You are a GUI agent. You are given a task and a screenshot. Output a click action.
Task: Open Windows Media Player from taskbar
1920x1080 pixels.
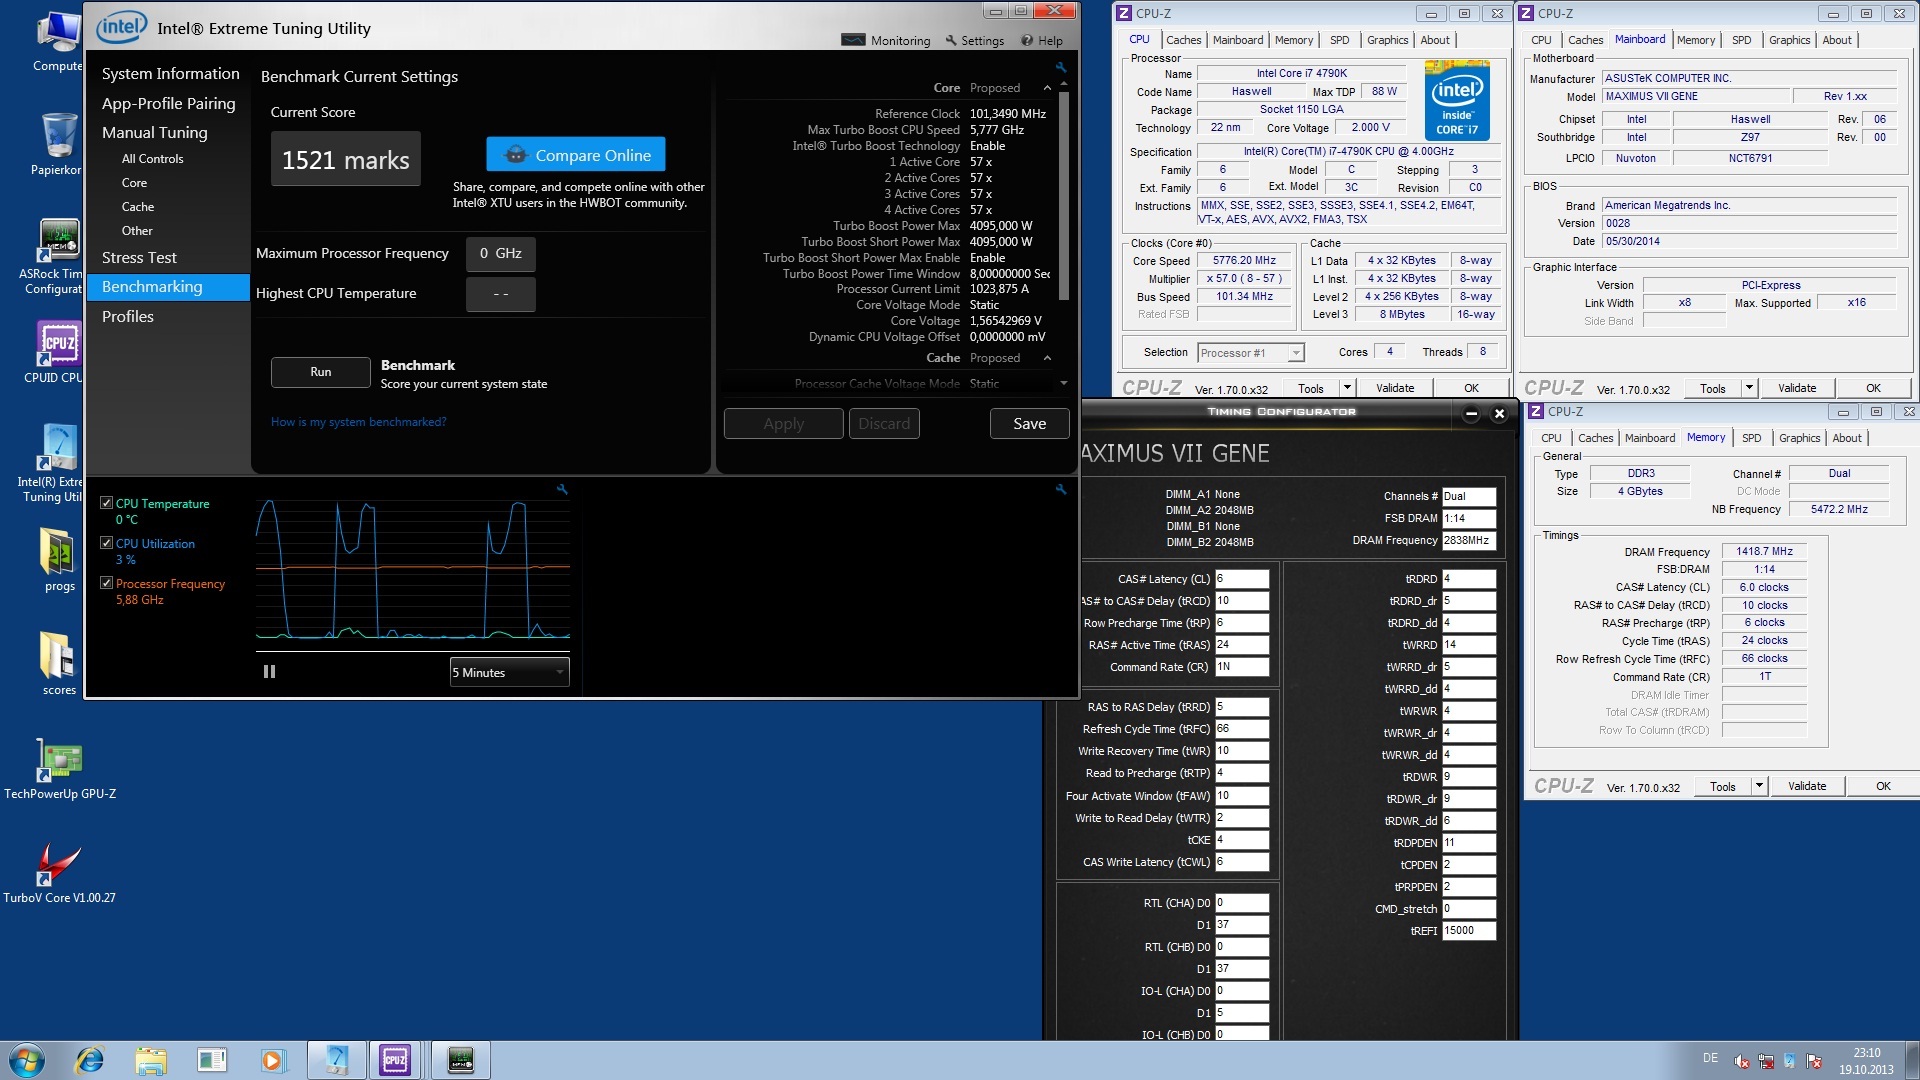tap(272, 1060)
